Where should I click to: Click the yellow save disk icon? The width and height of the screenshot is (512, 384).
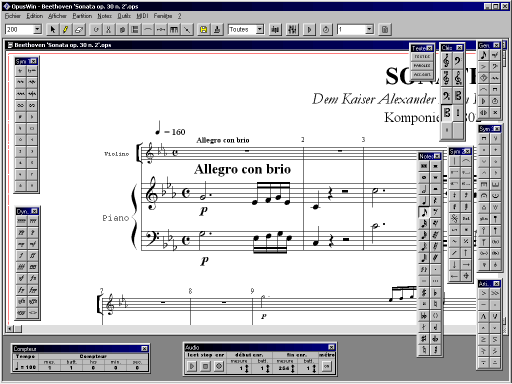point(203,30)
